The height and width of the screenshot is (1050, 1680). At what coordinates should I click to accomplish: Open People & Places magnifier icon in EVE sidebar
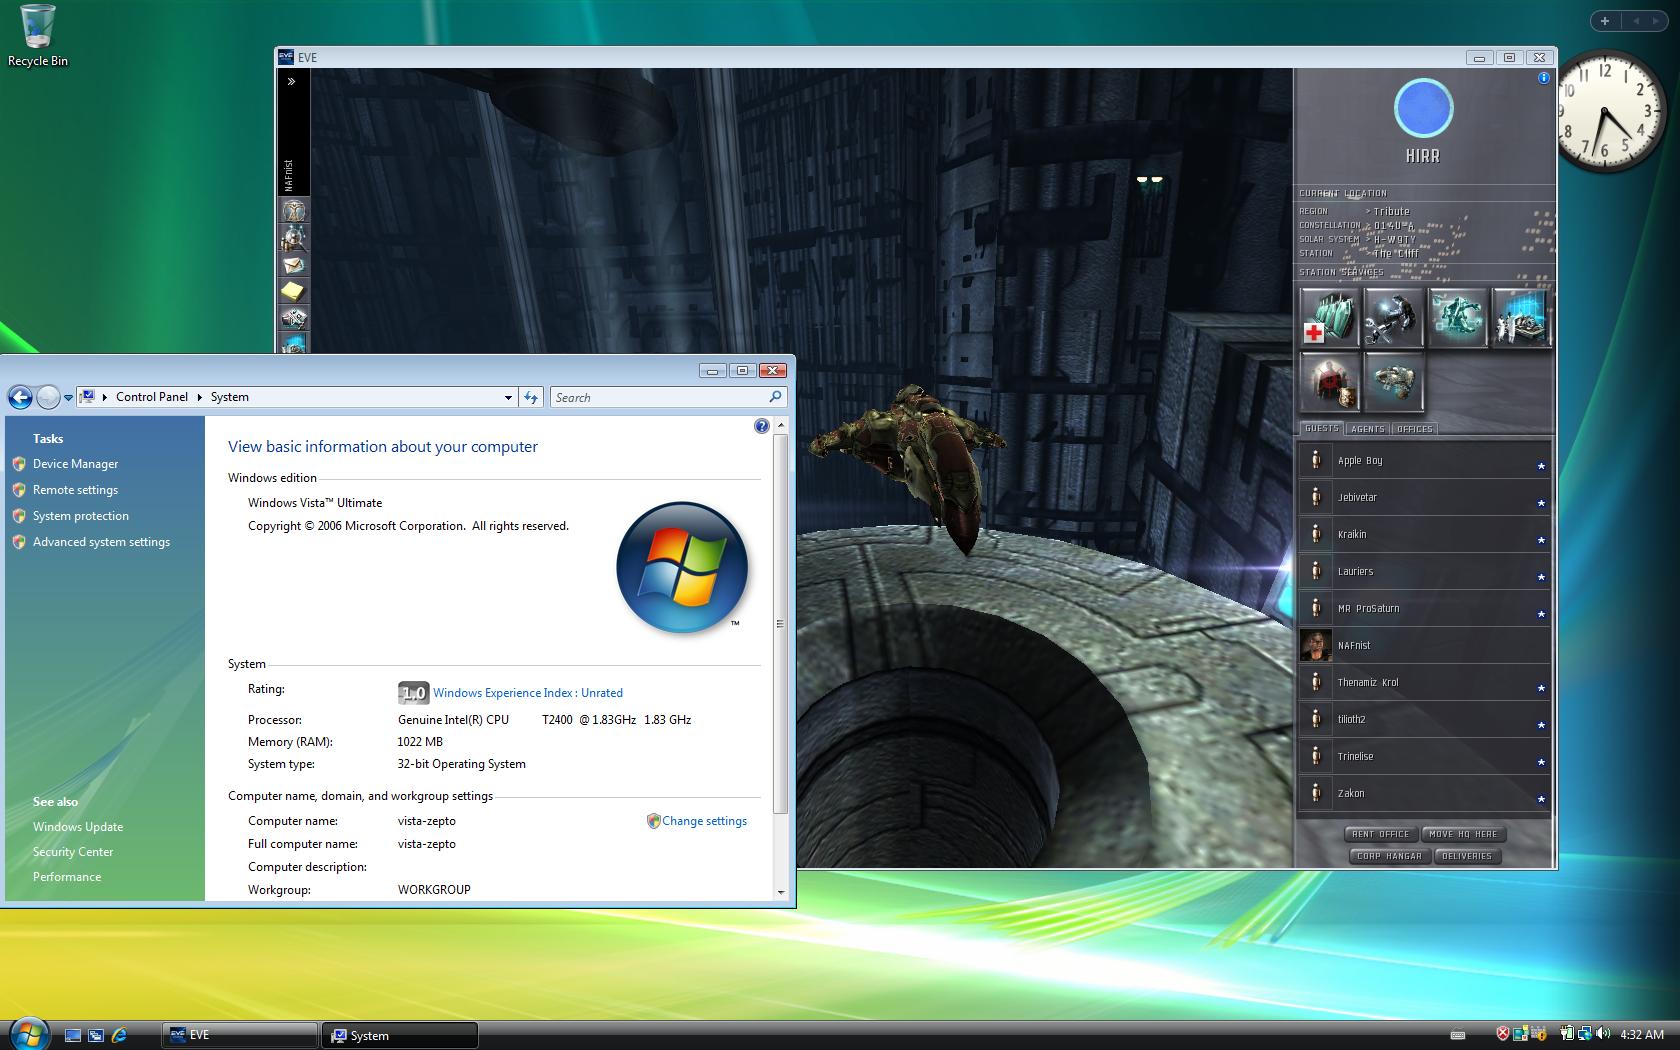tap(294, 238)
